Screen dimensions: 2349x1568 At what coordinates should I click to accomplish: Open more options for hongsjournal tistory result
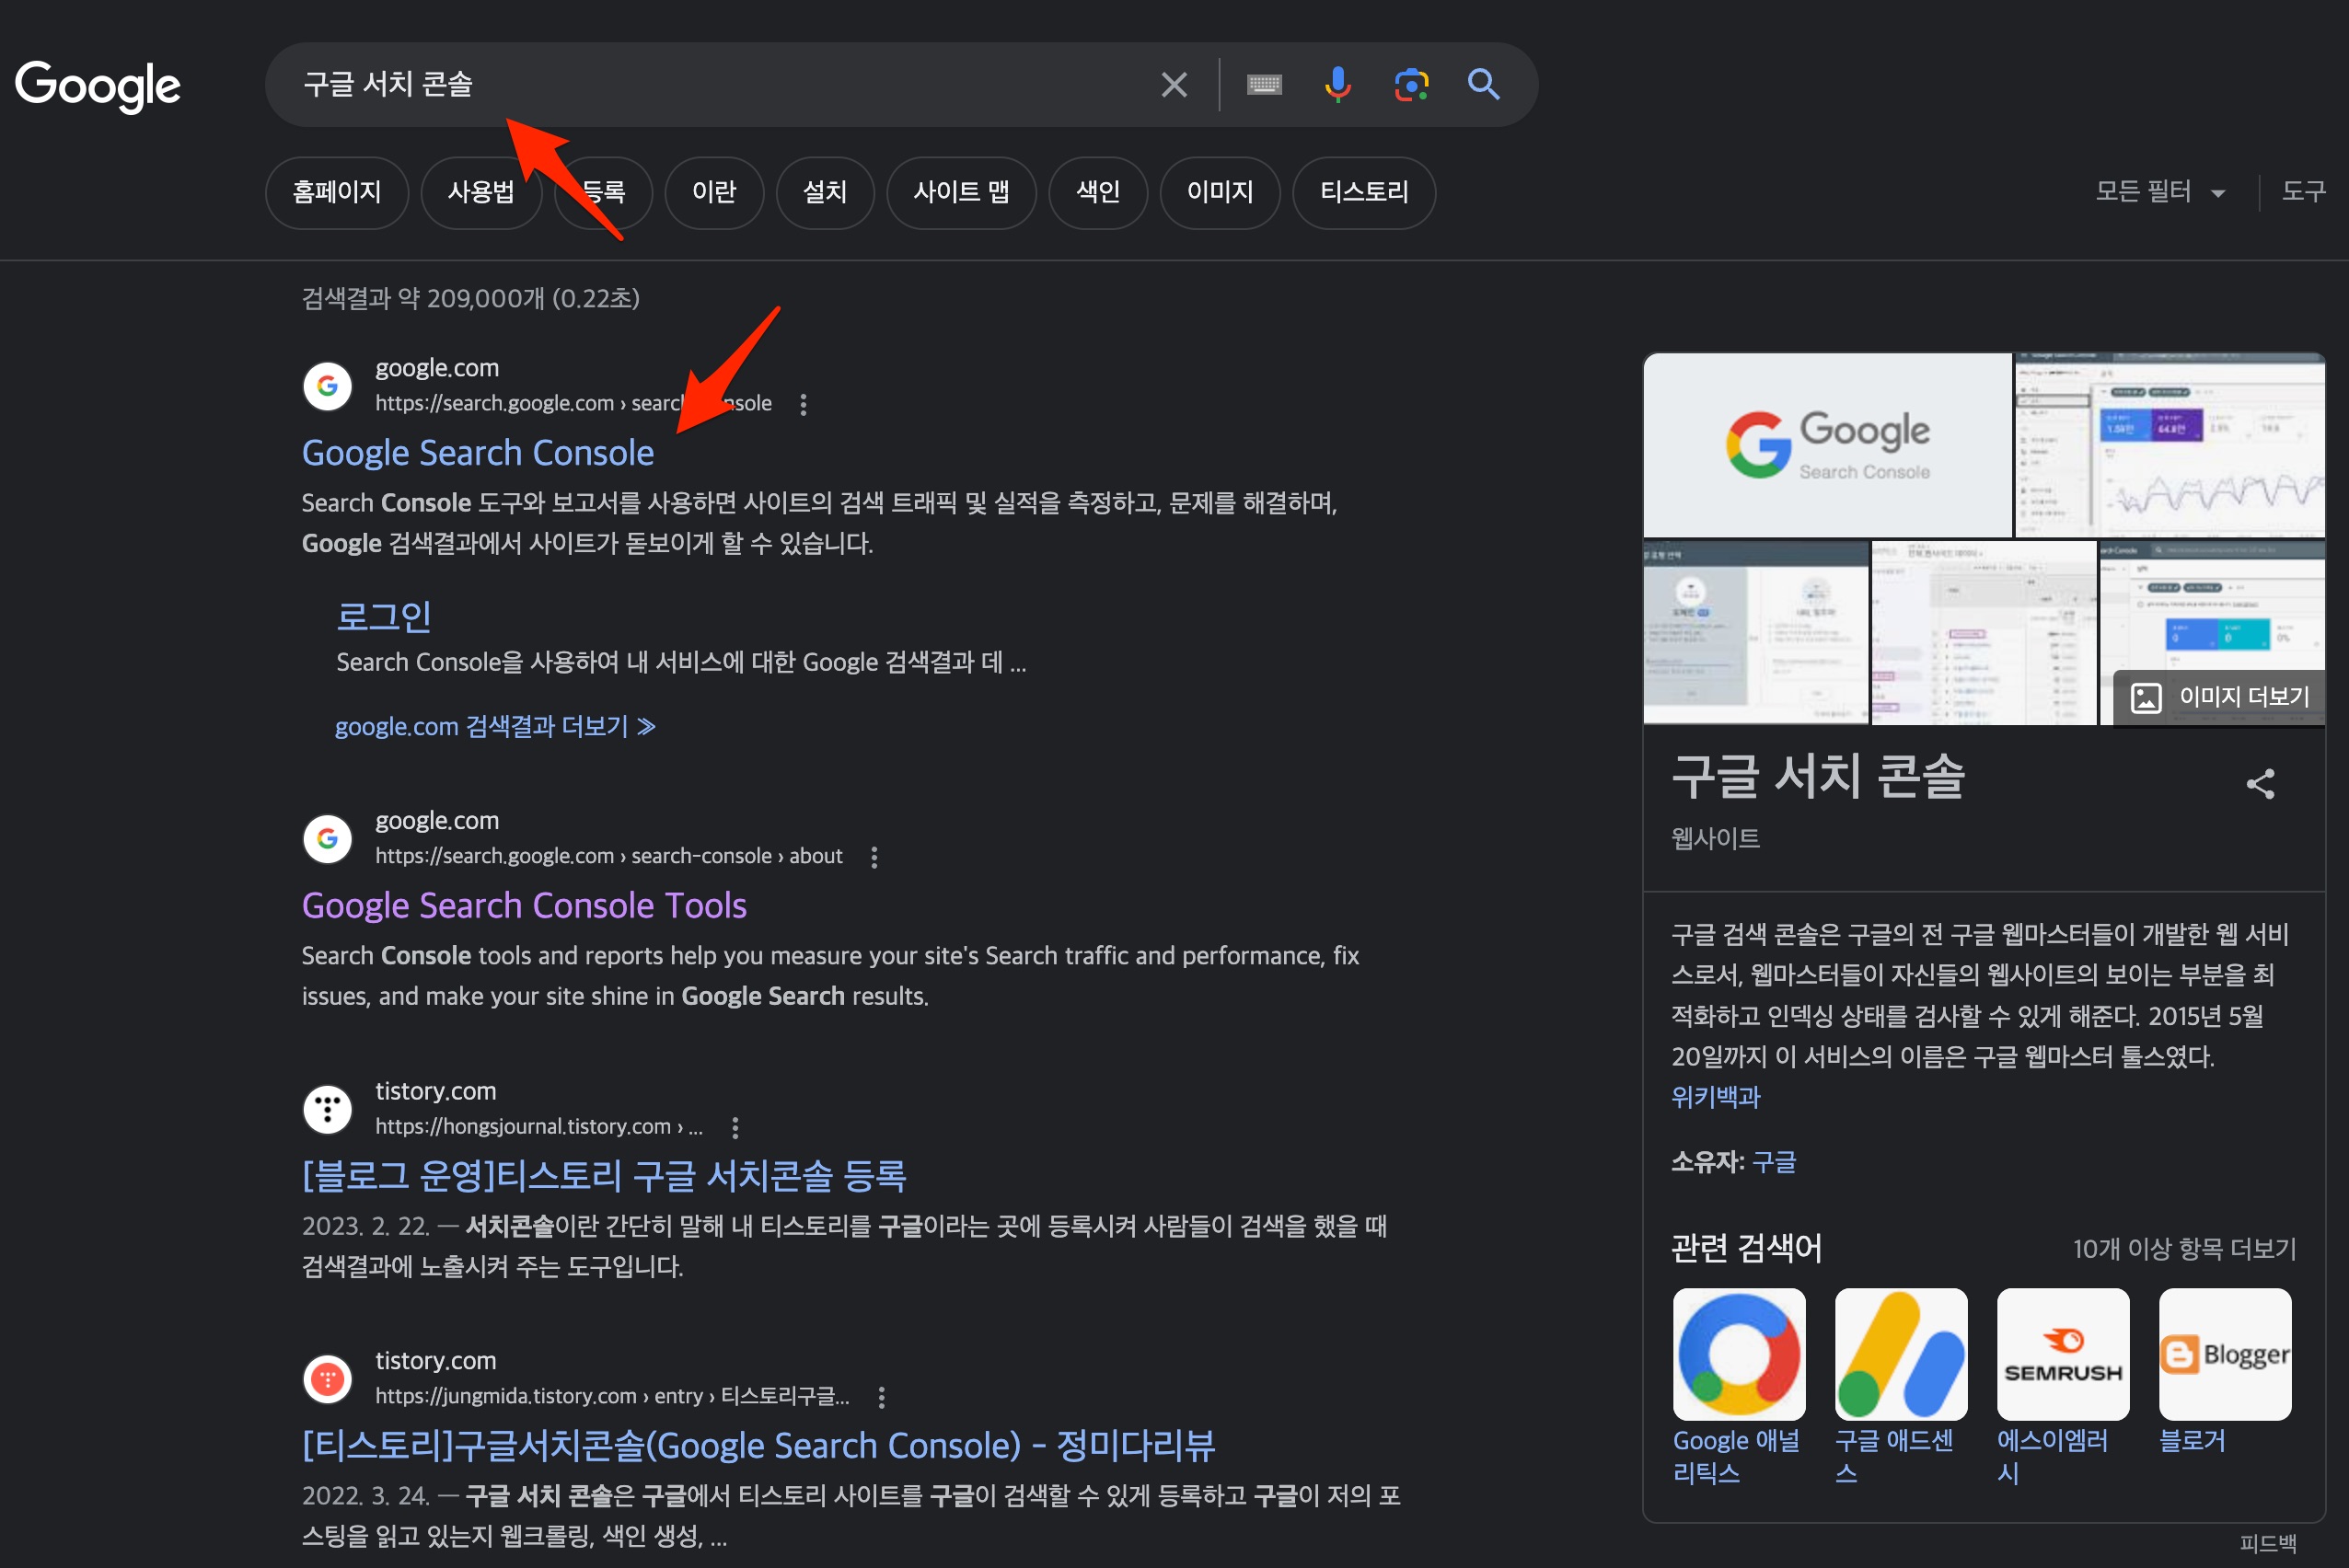coord(735,1127)
